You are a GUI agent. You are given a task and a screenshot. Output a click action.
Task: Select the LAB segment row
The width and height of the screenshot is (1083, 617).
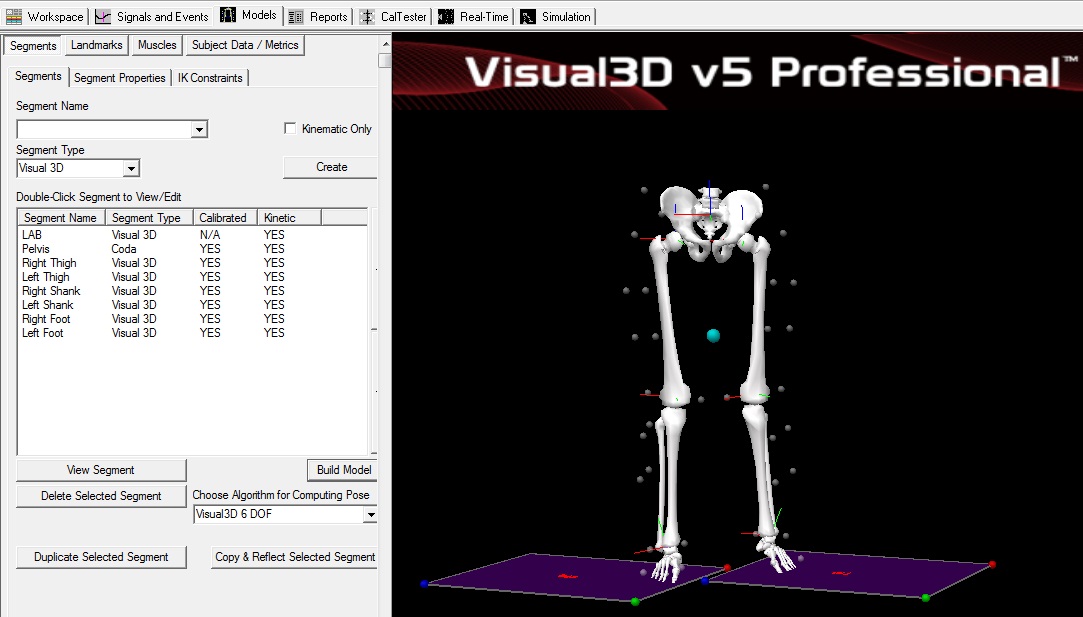coord(192,235)
